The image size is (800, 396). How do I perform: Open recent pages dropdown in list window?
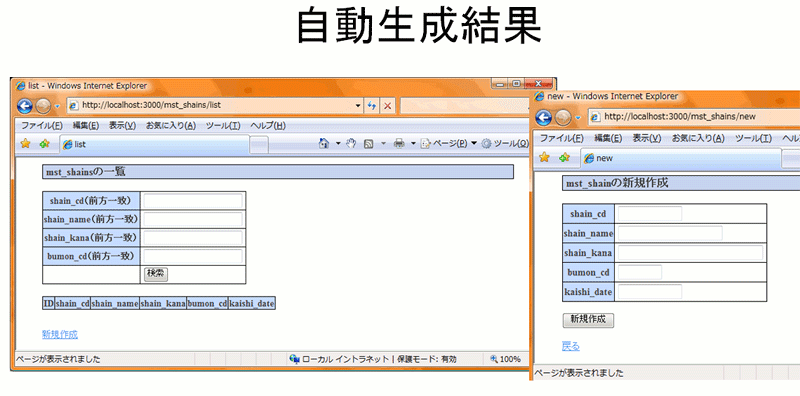click(x=57, y=106)
